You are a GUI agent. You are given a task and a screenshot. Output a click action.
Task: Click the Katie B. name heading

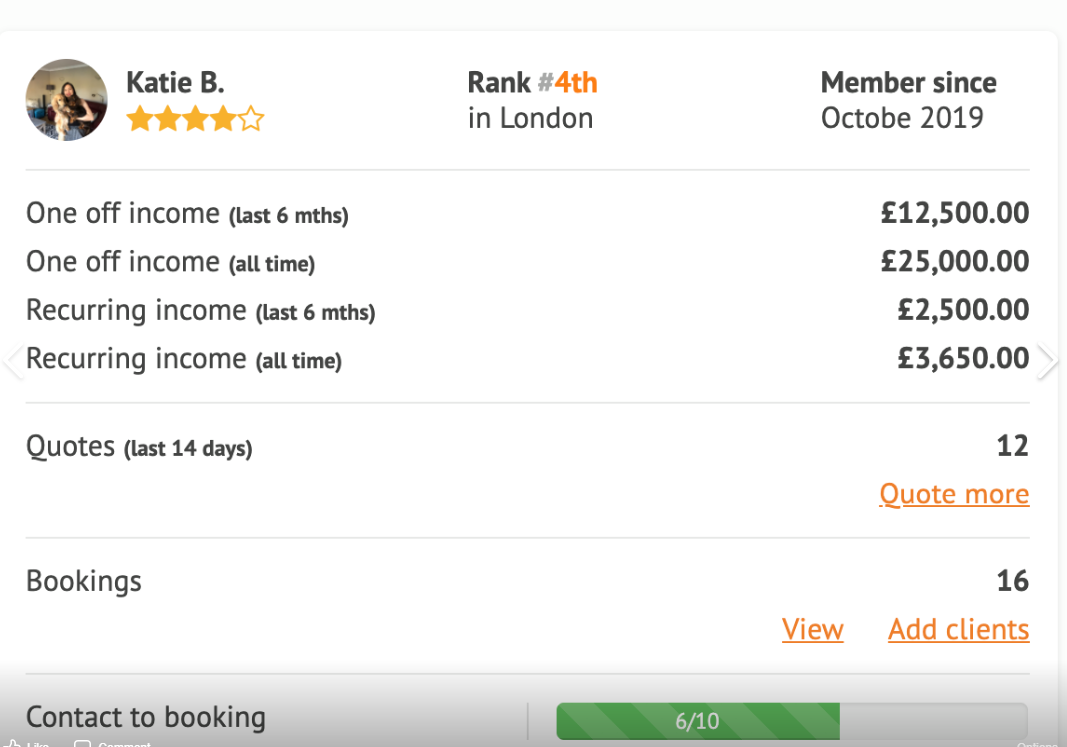[176, 83]
